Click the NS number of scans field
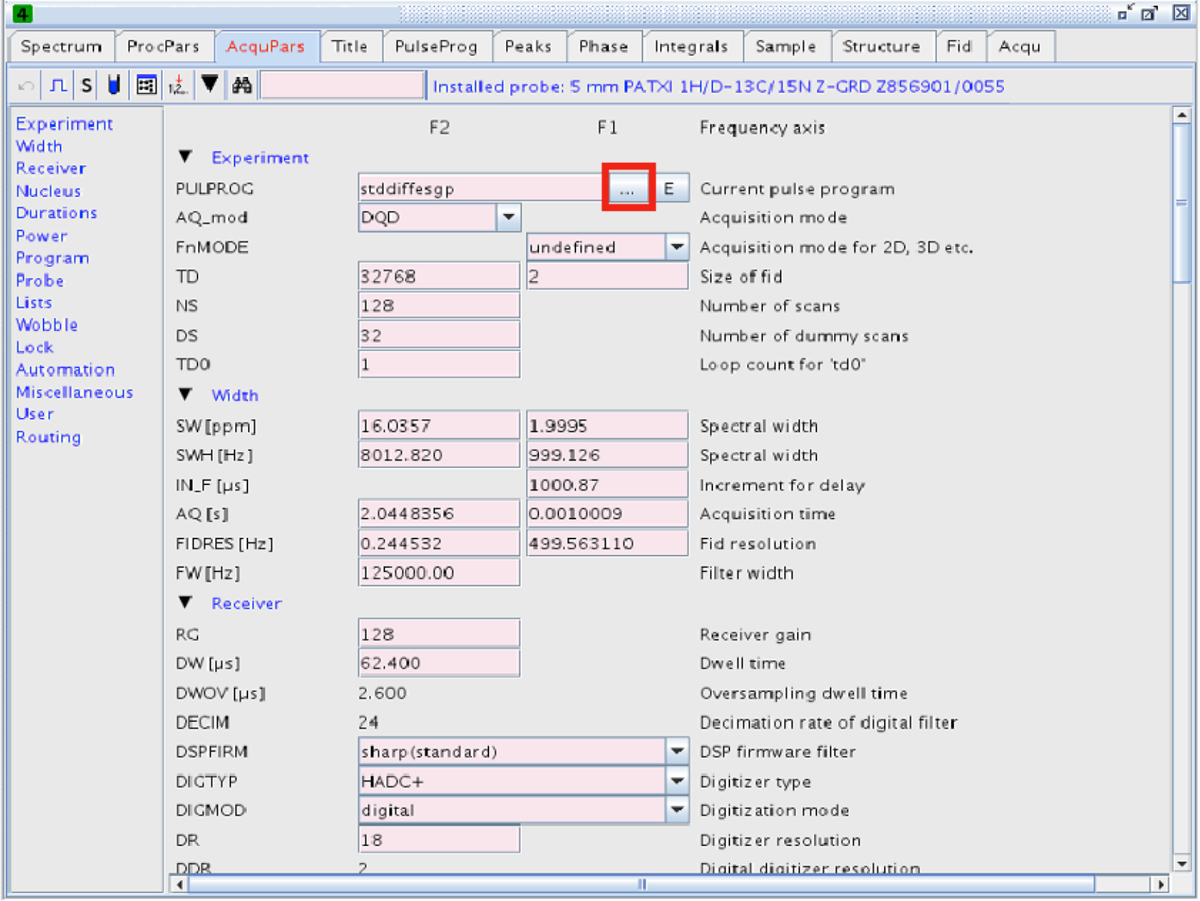The image size is (1200, 901). [438, 306]
